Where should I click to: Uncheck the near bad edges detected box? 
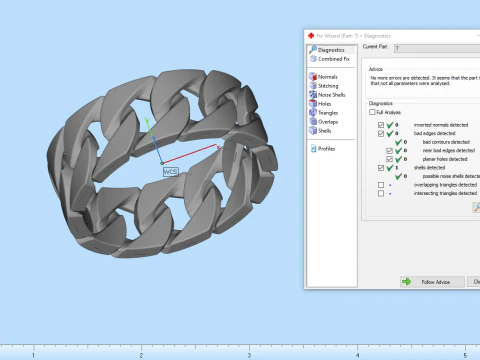tap(389, 151)
